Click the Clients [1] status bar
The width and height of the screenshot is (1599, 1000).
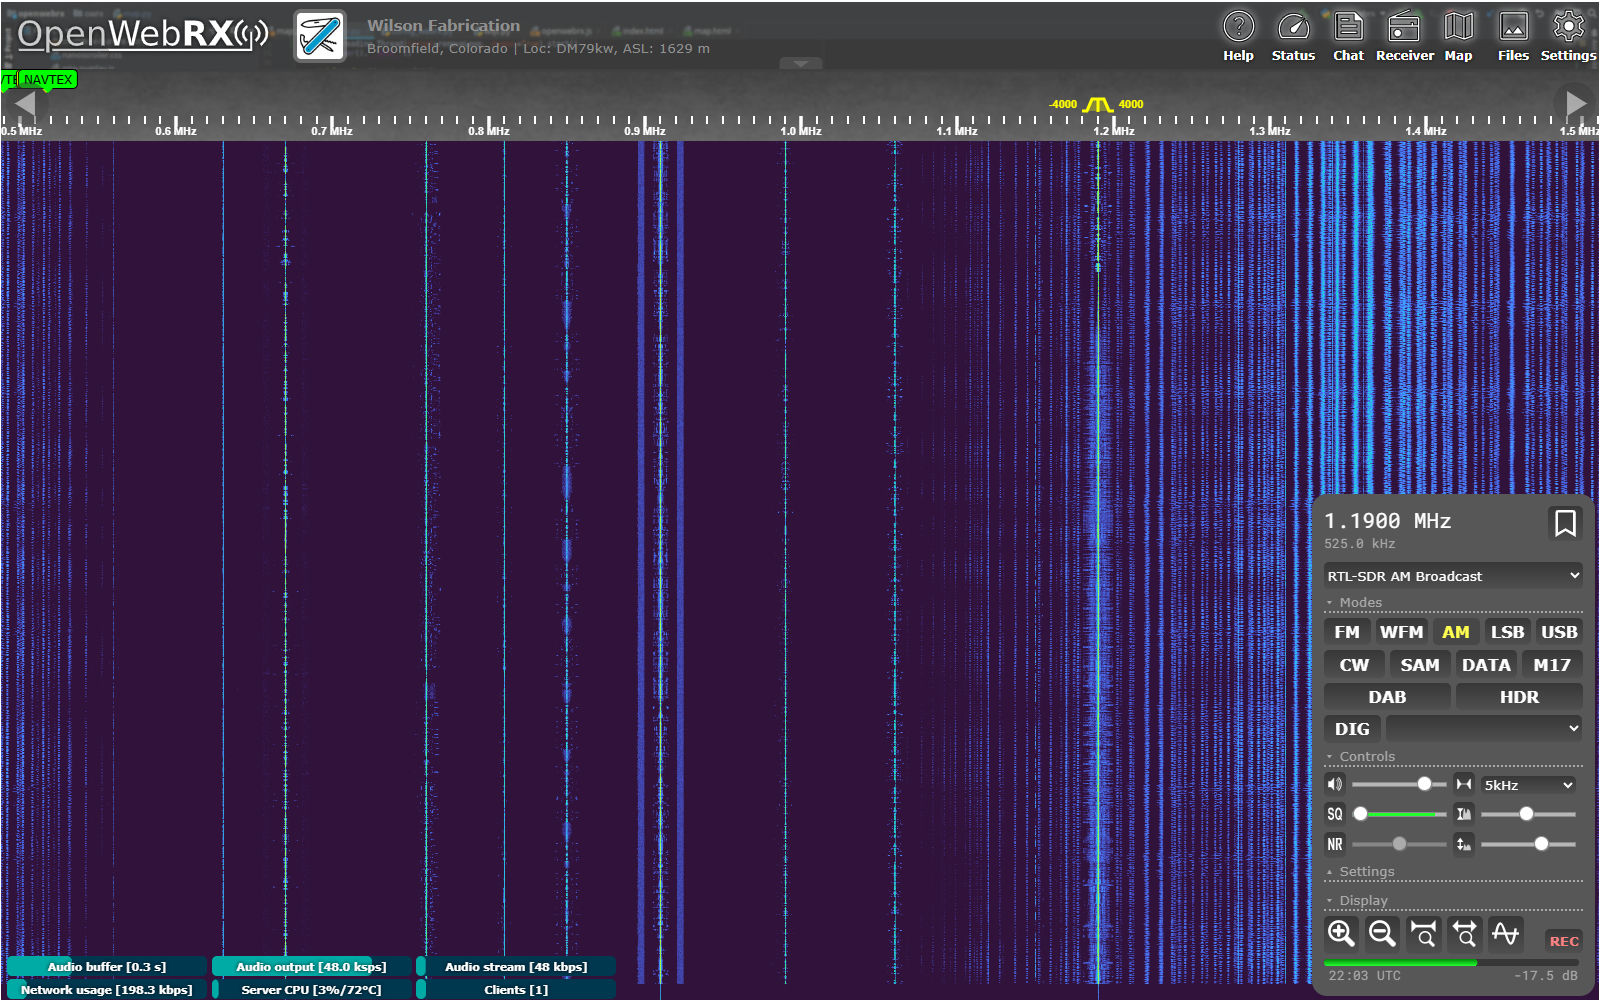(516, 989)
